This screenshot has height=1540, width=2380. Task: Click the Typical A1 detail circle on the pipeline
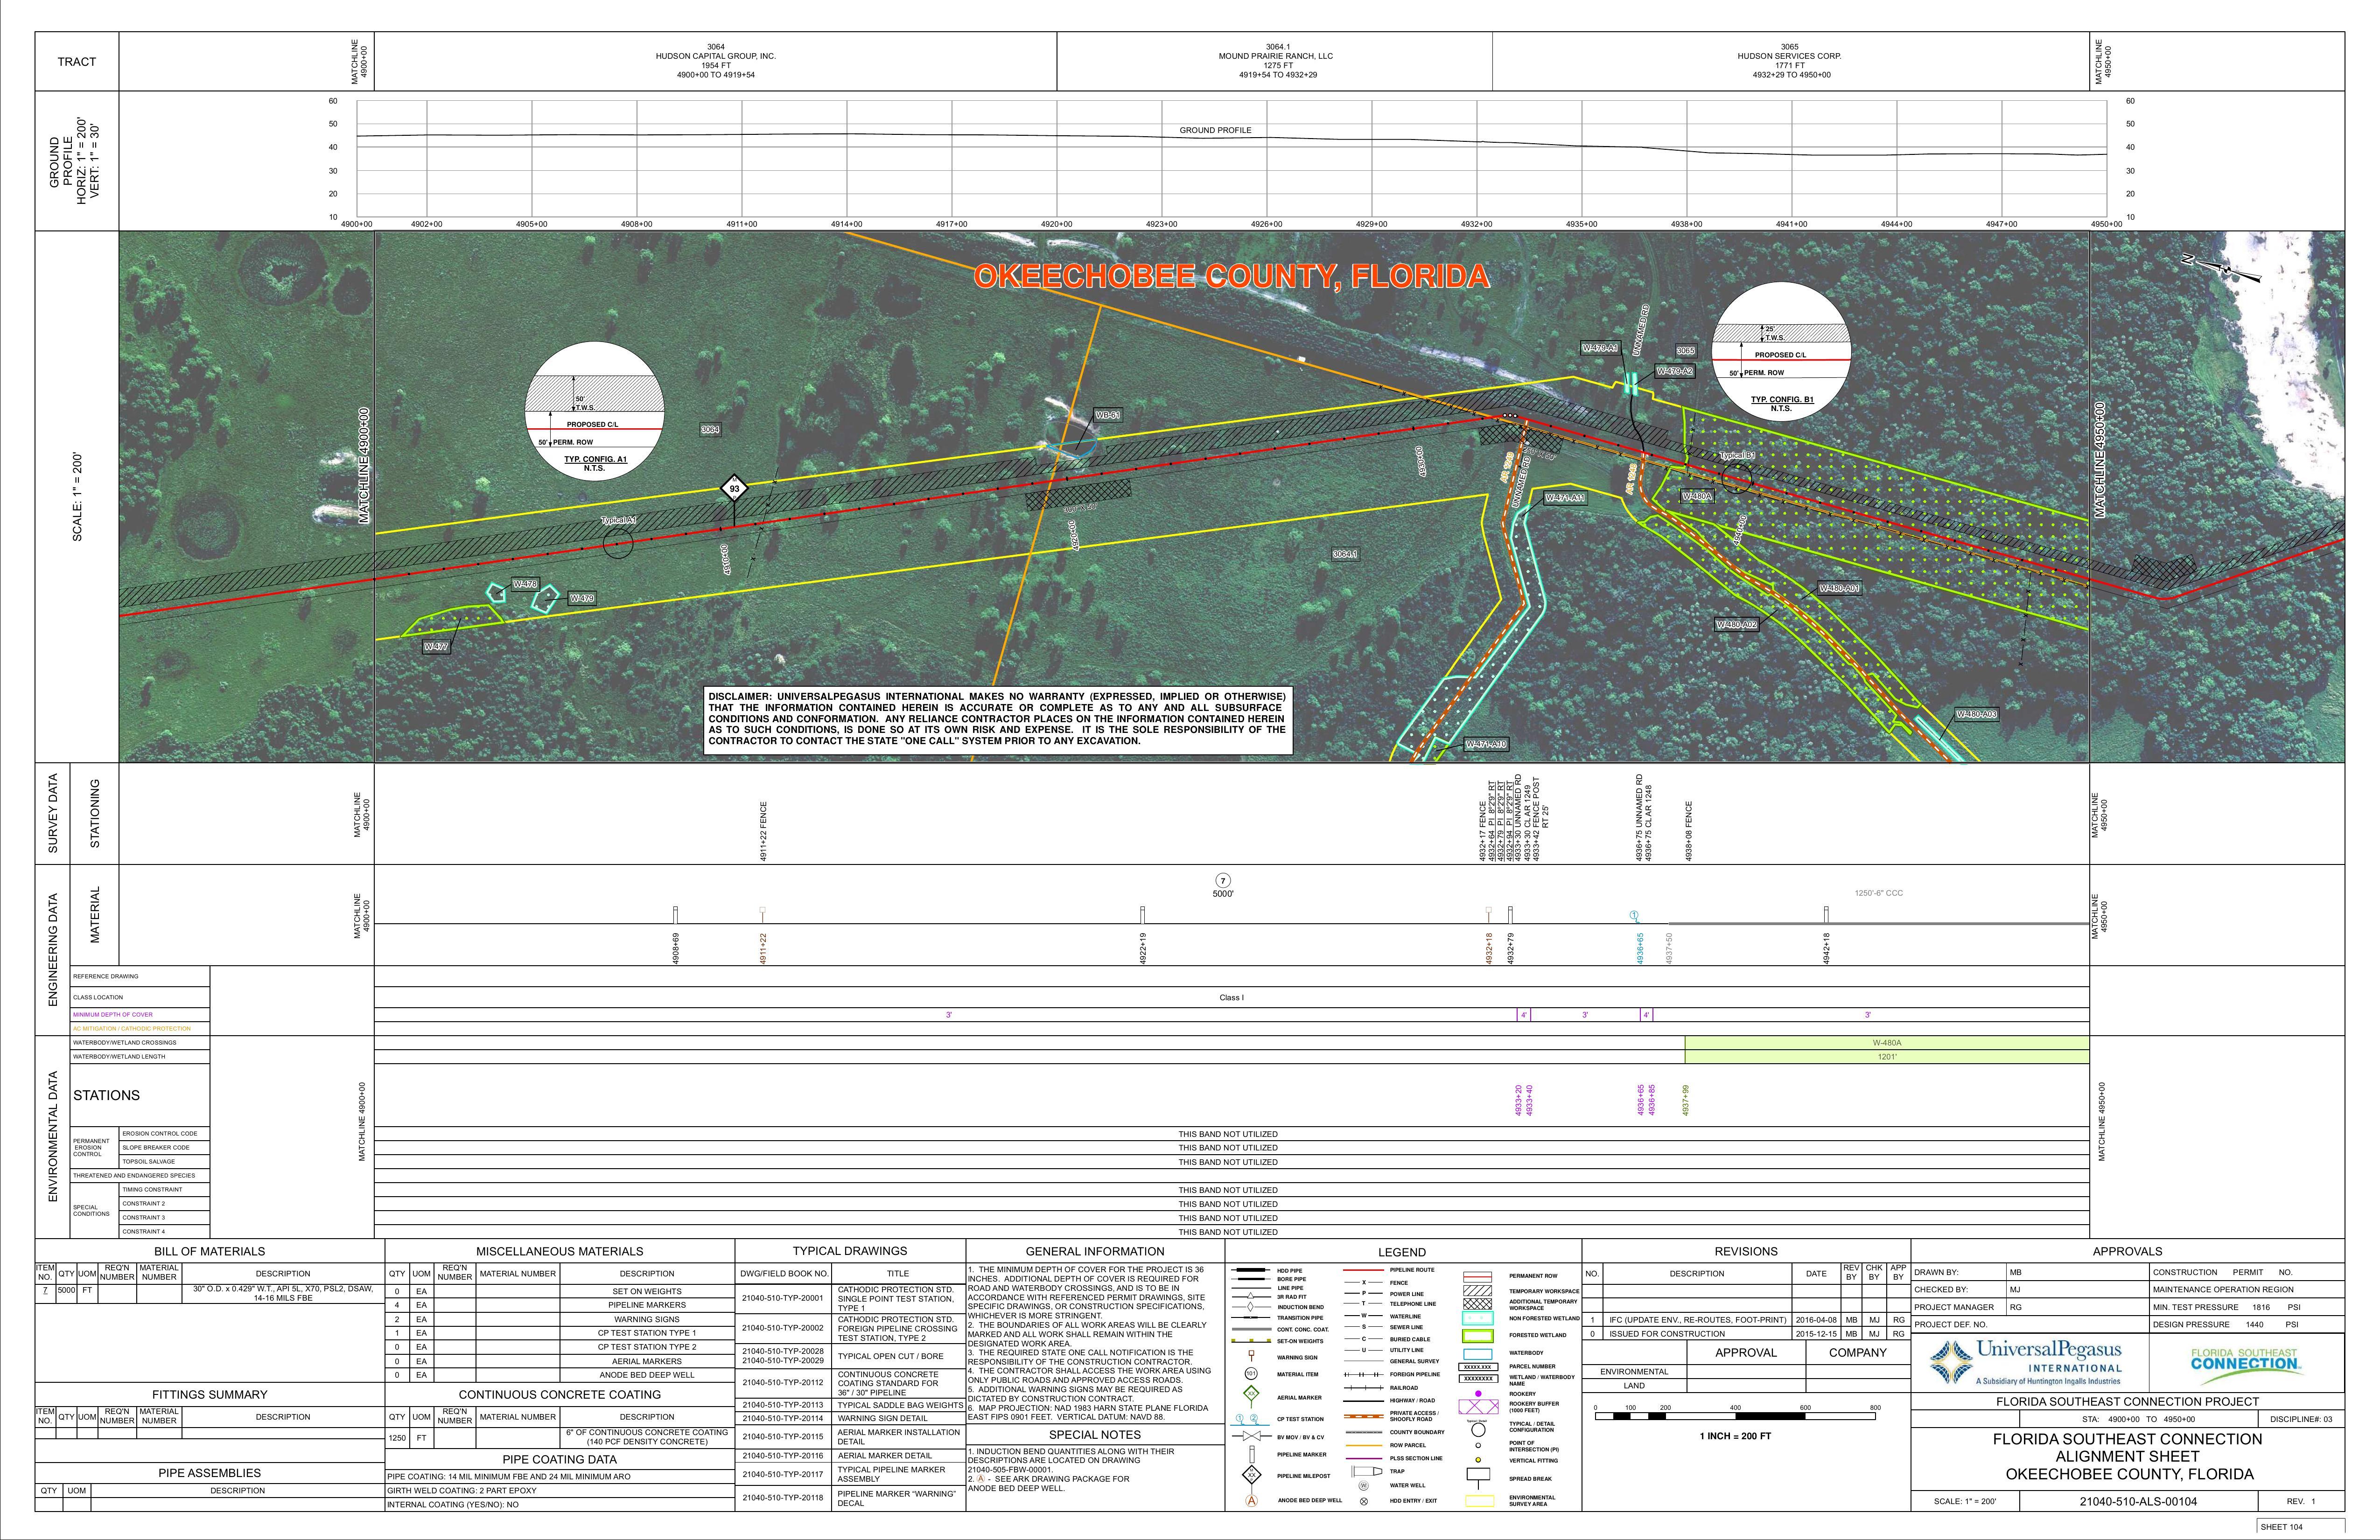click(x=618, y=543)
